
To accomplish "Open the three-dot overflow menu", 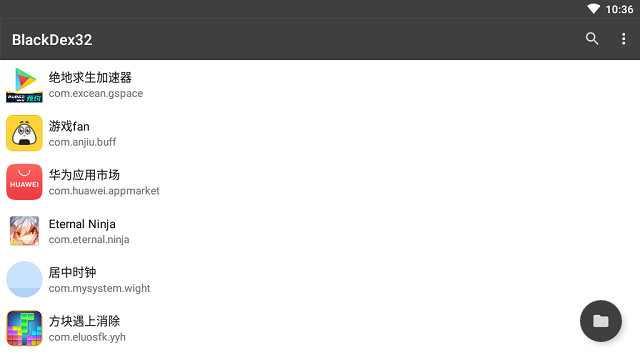I will 623,39.
